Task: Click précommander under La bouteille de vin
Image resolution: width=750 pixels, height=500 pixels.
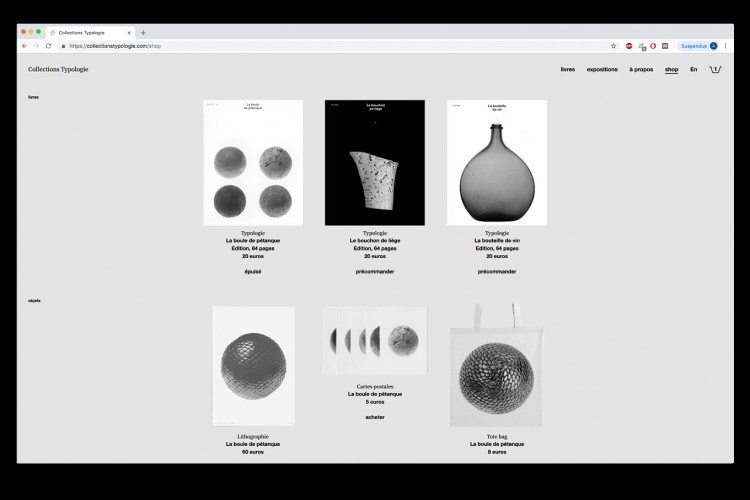Action: coord(497,271)
